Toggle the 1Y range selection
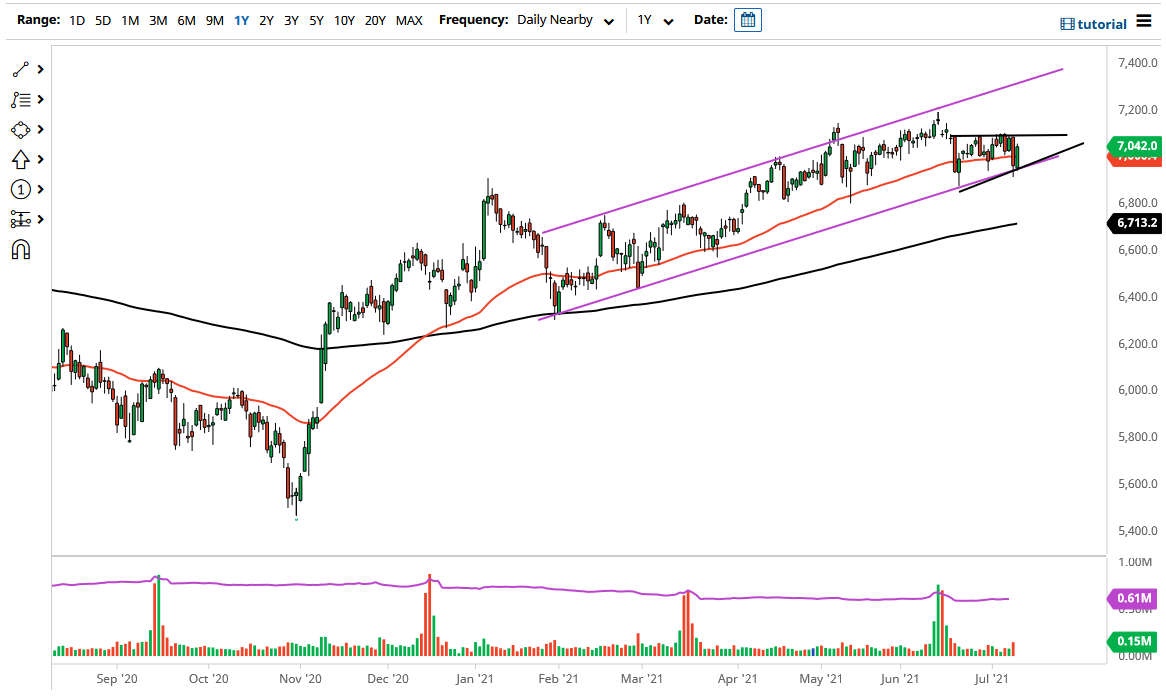1166x697 pixels. tap(240, 19)
